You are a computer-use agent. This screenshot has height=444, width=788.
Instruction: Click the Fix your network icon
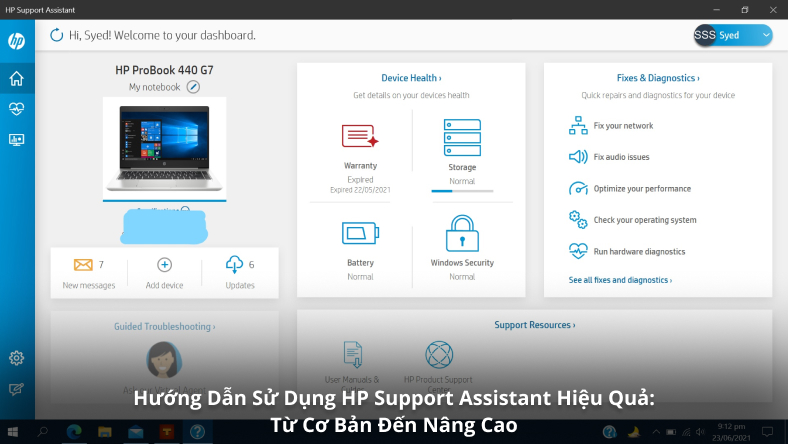pos(578,126)
